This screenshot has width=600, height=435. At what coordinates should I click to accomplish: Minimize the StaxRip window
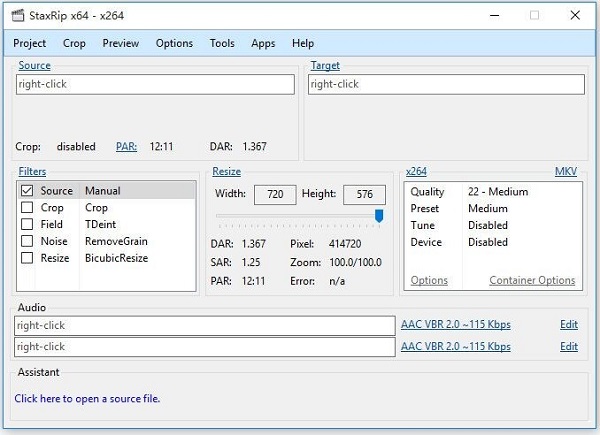click(495, 16)
